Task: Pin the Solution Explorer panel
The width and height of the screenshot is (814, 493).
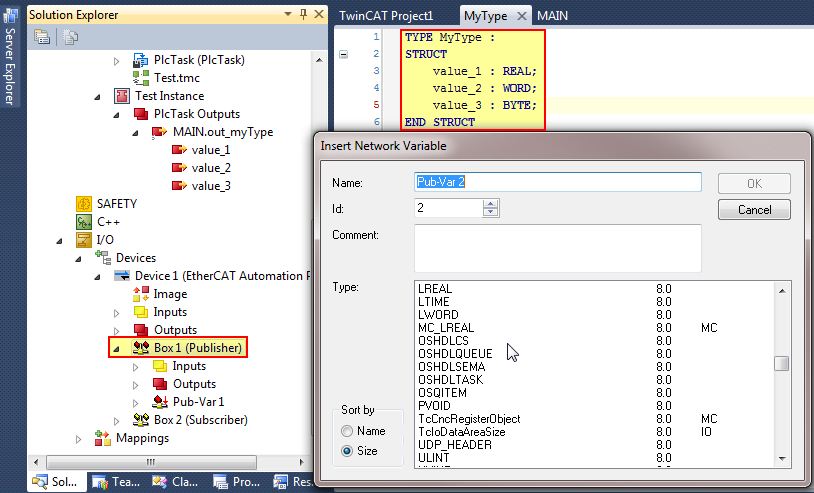Action: pyautogui.click(x=304, y=15)
